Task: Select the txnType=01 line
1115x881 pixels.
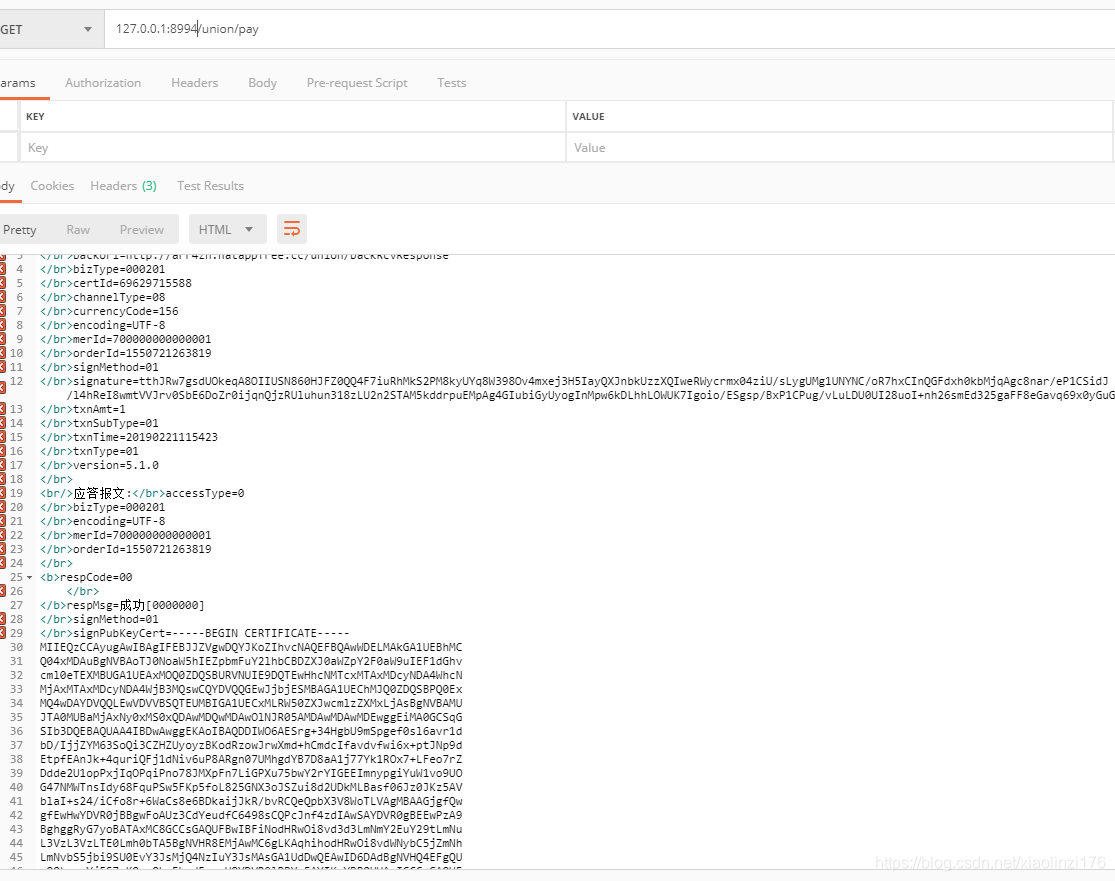Action: click(90, 451)
